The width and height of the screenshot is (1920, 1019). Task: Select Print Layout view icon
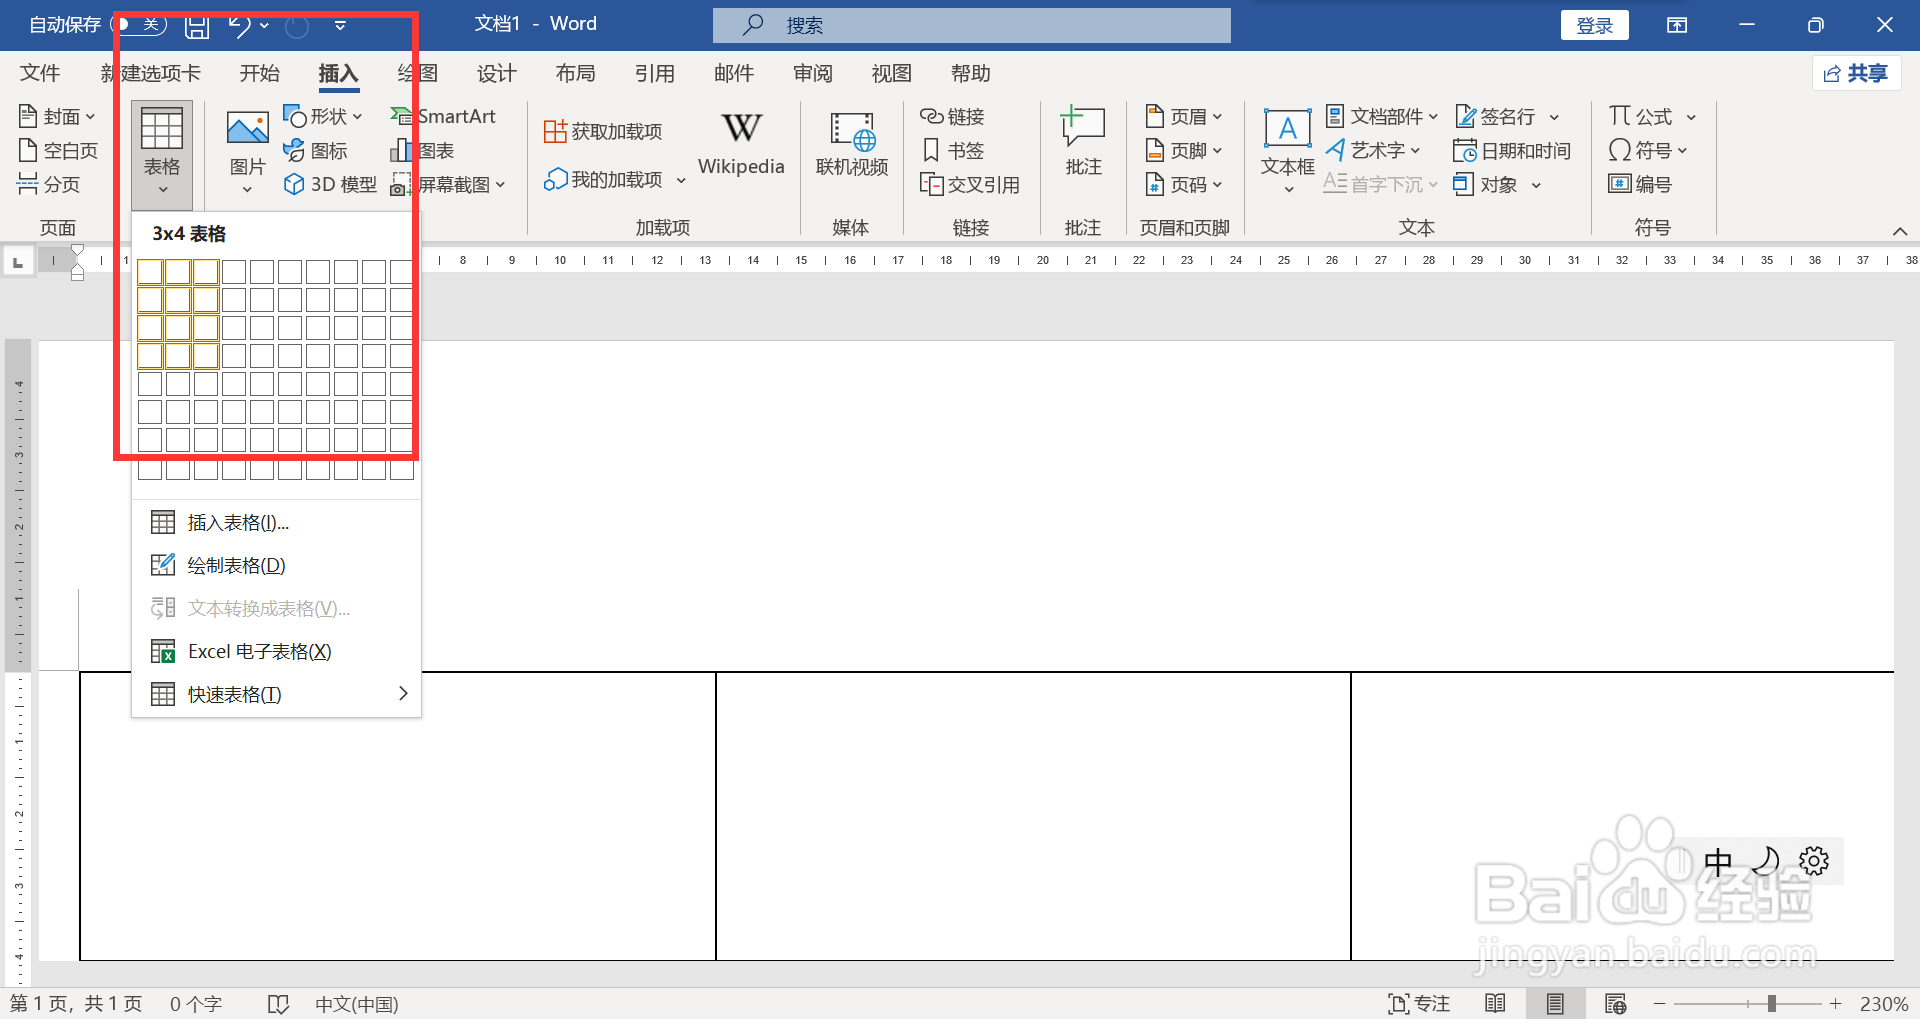(1555, 1003)
